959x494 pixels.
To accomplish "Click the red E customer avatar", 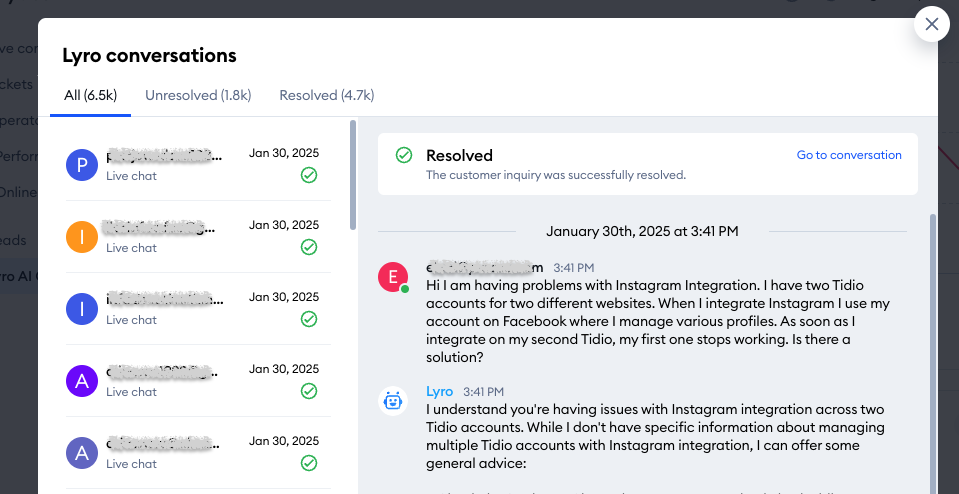I will (x=393, y=276).
